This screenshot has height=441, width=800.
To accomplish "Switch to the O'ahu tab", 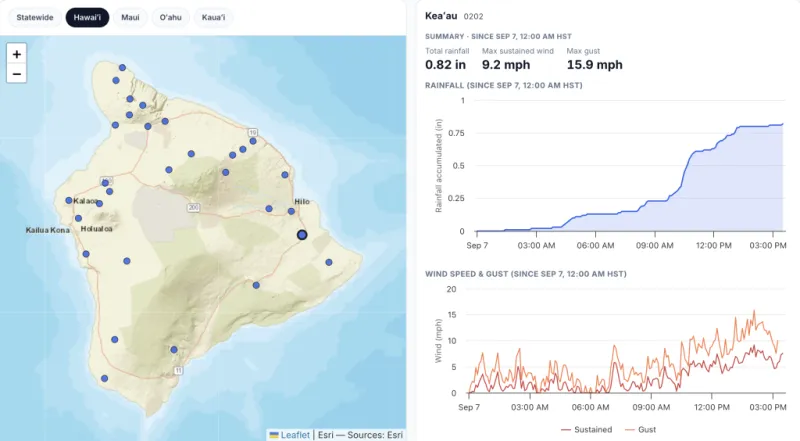I will [170, 17].
